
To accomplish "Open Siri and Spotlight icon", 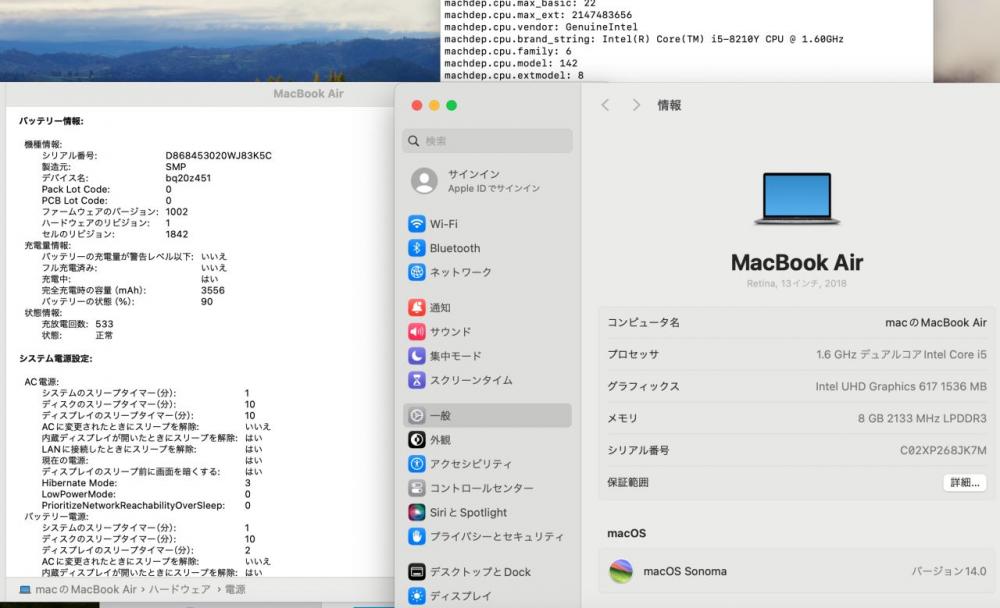I will point(416,512).
